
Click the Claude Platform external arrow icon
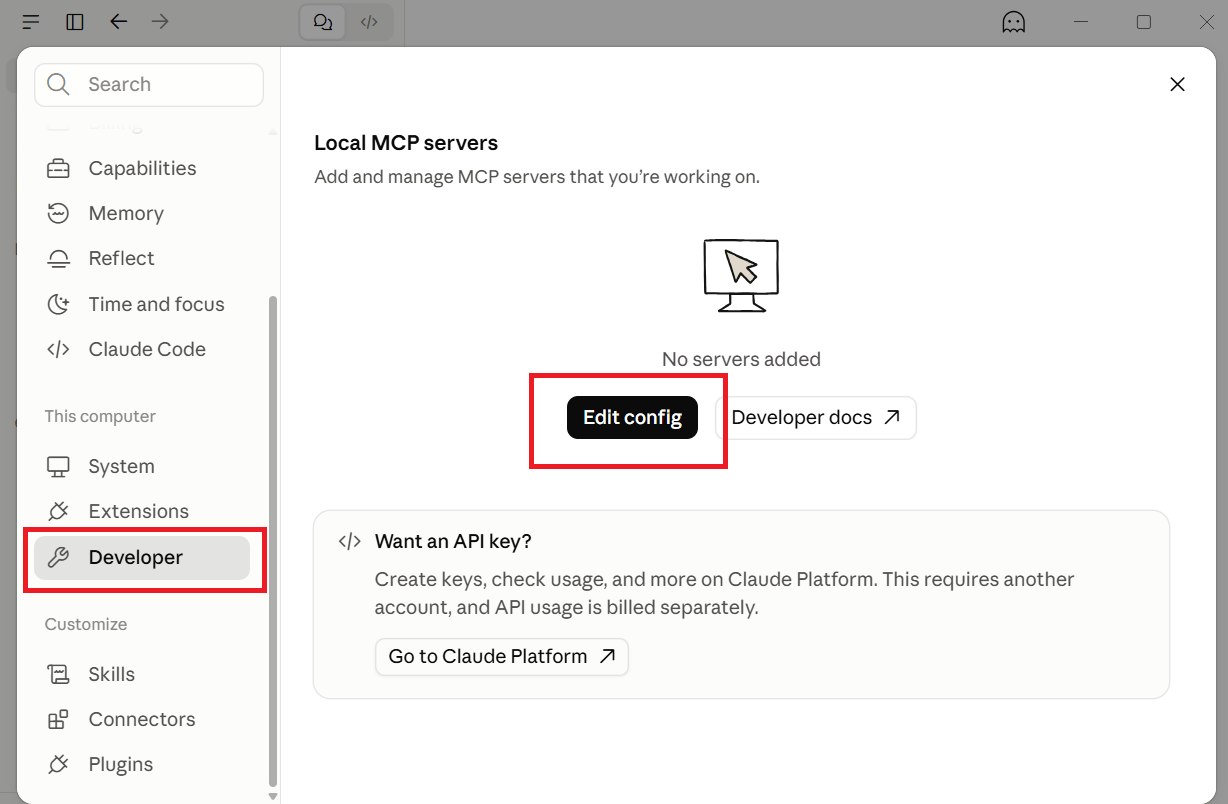tap(607, 657)
